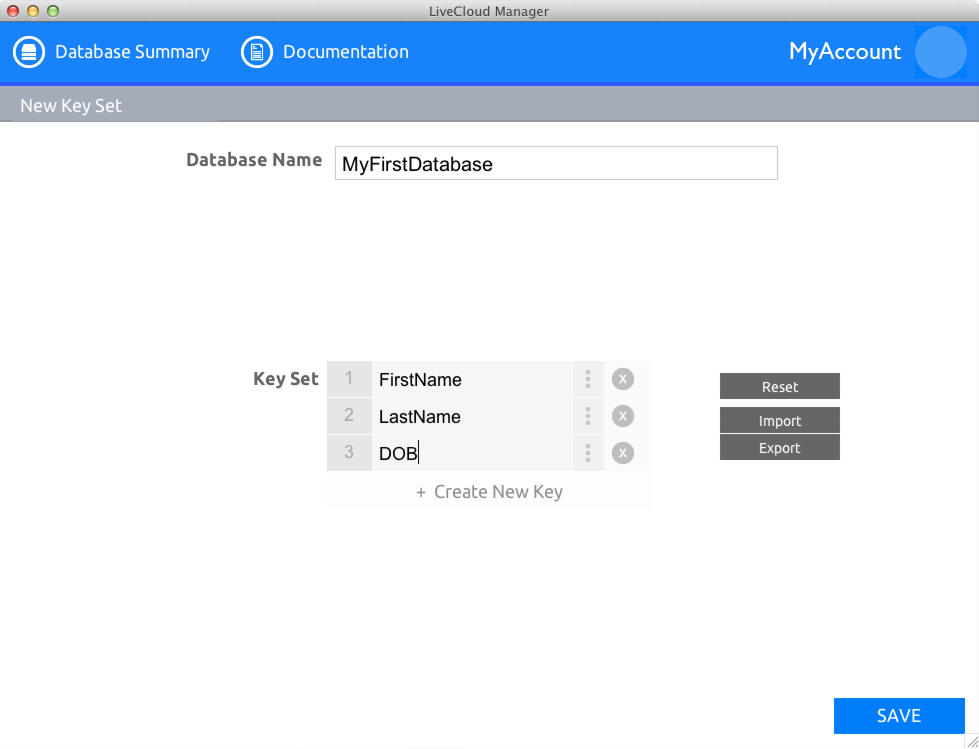Open the Documentation menu item
The height and width of the screenshot is (749, 979).
click(345, 52)
